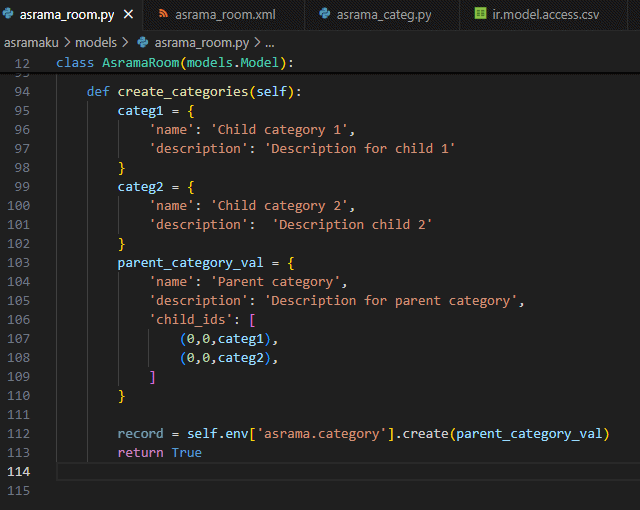Click the 'asrama.category' string
This screenshot has width=640, height=510.
tap(322, 434)
